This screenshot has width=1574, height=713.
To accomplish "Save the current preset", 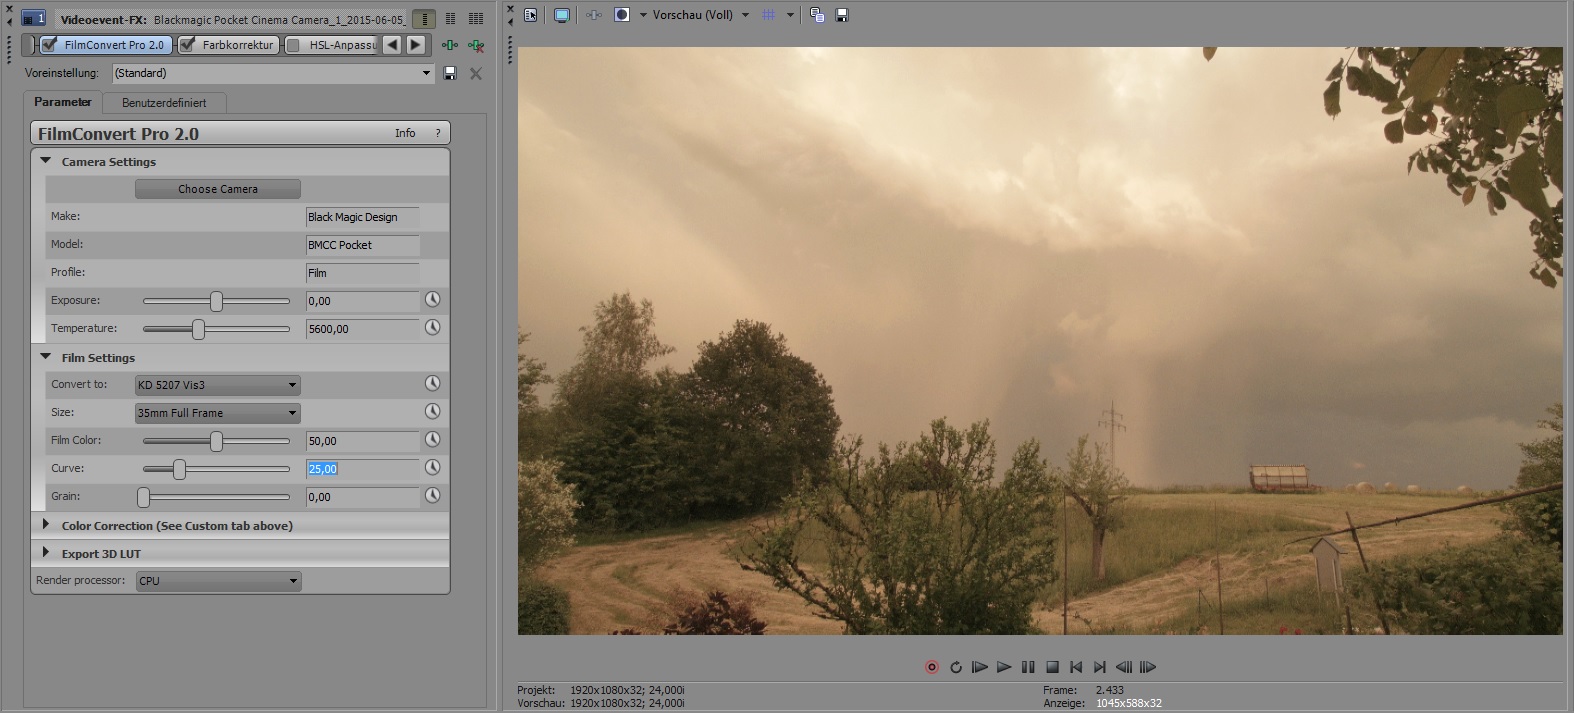I will pos(450,73).
